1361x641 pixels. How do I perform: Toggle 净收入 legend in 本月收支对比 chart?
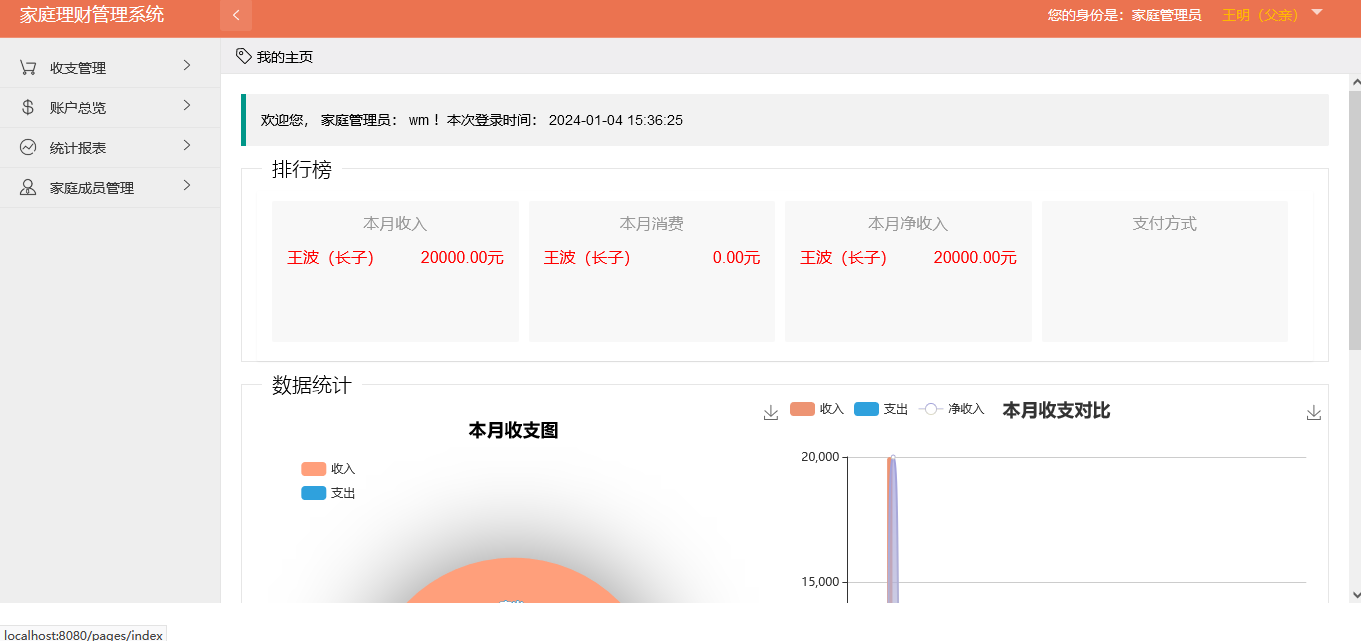tap(951, 409)
